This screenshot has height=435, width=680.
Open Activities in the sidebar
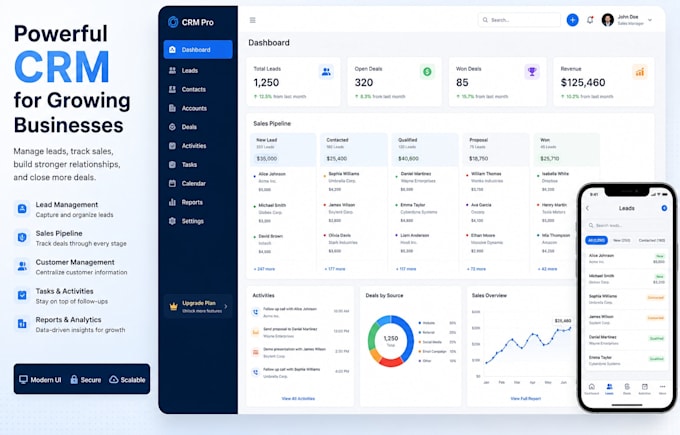coord(198,146)
